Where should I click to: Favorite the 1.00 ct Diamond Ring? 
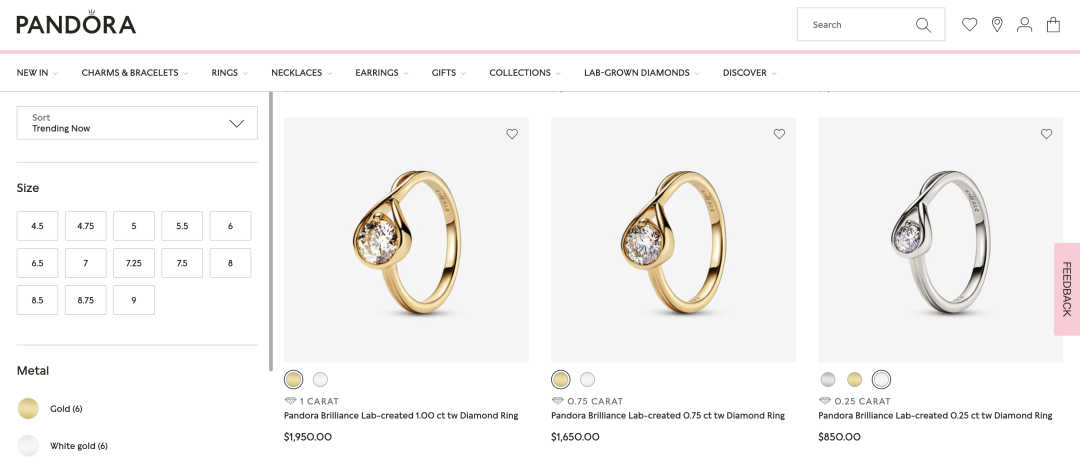pyautogui.click(x=512, y=134)
